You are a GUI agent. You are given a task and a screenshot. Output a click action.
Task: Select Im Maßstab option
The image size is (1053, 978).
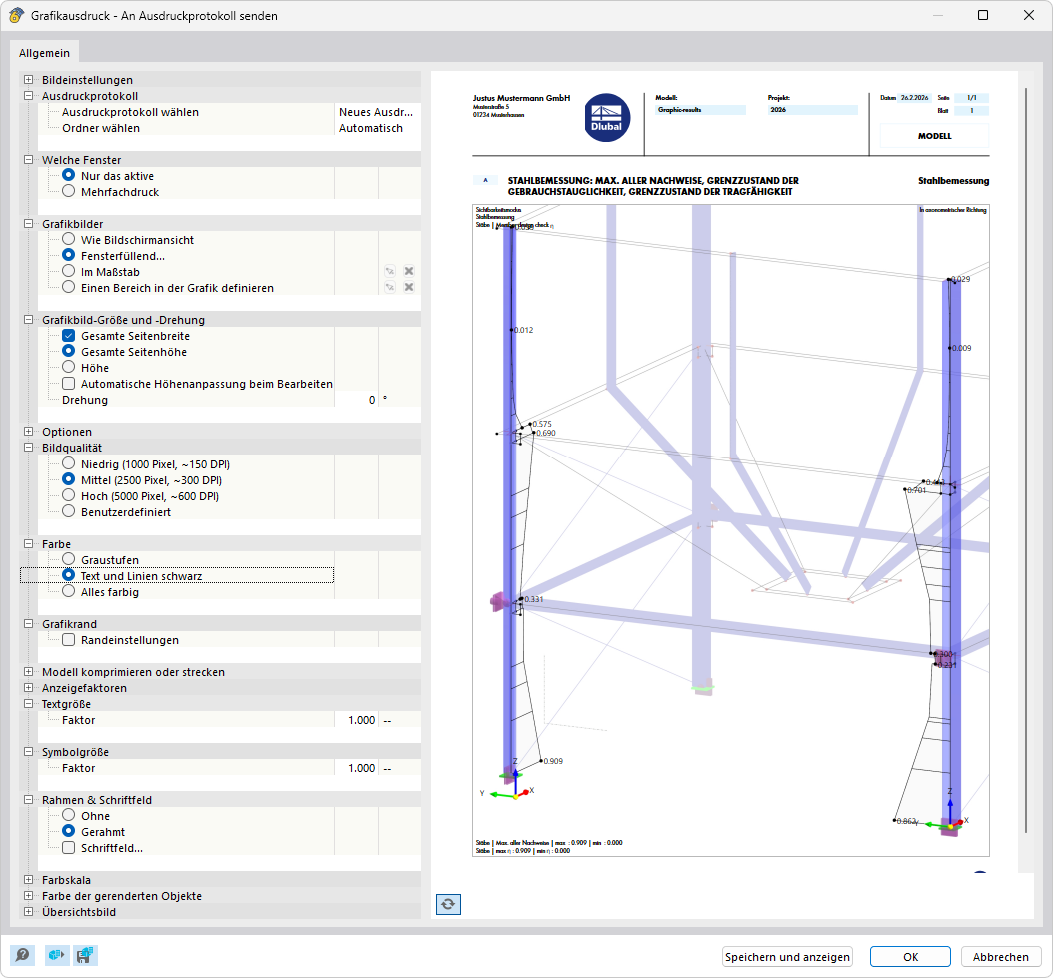pos(68,271)
